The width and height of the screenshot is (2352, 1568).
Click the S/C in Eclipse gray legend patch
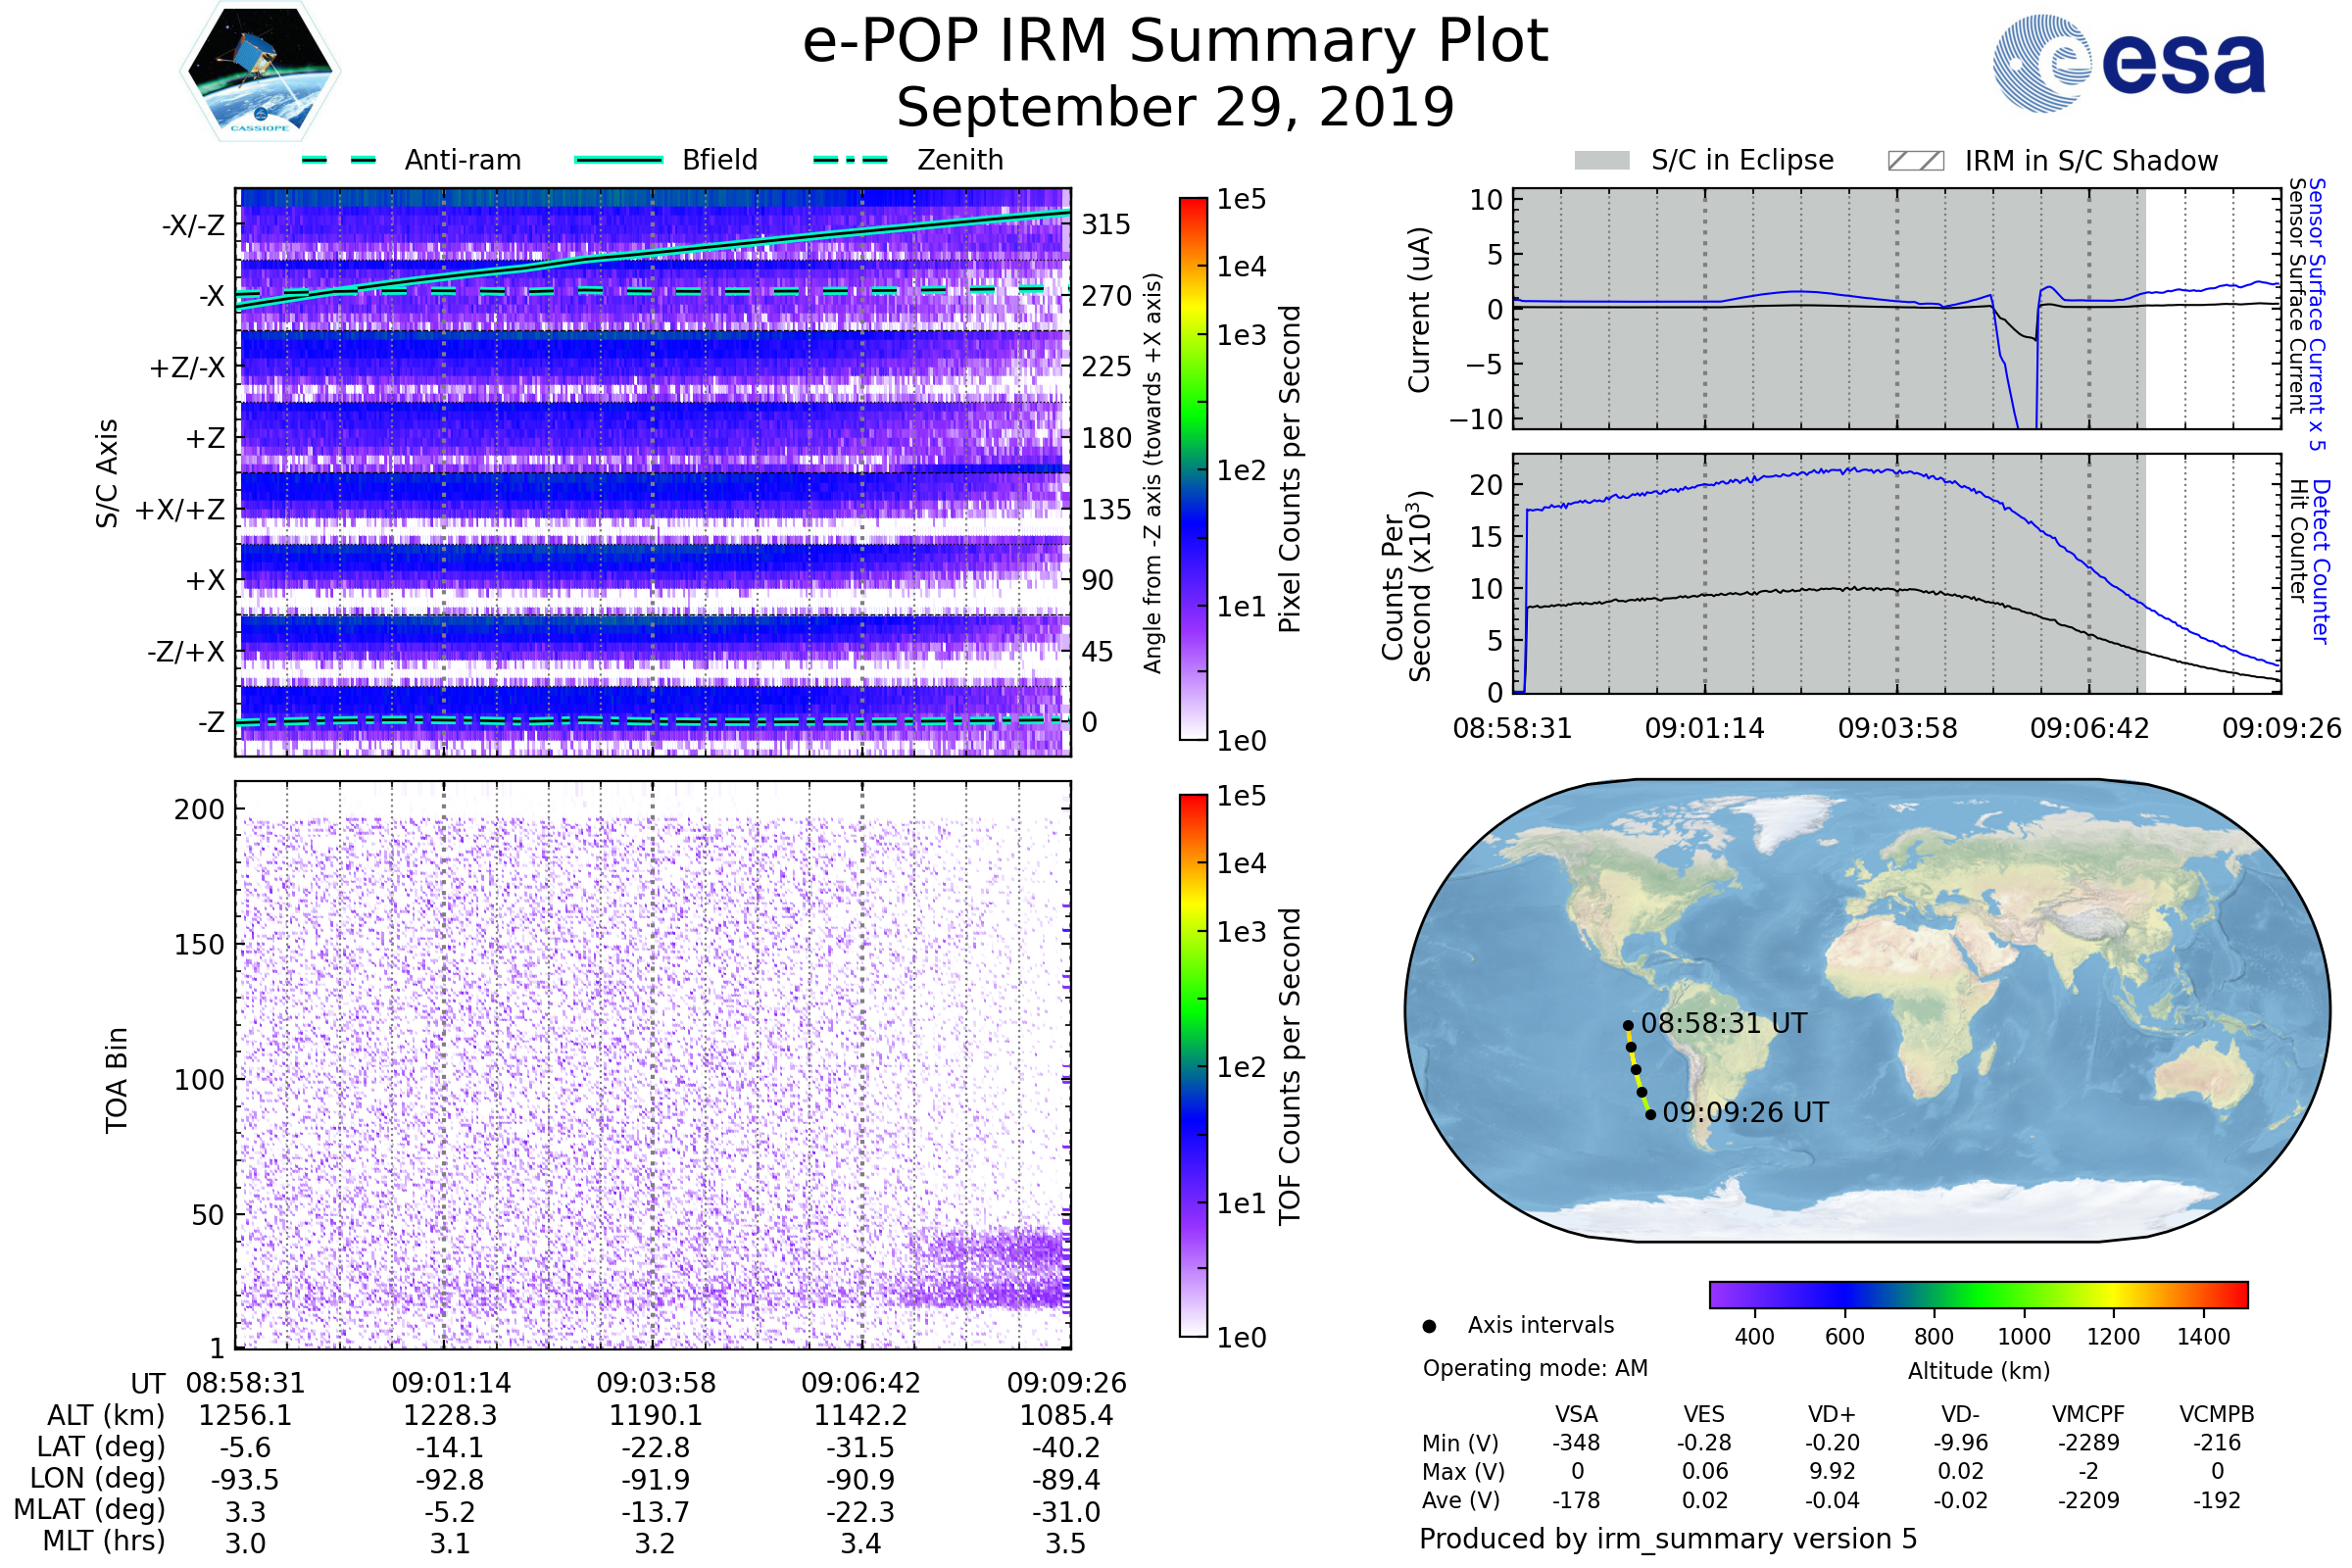[1601, 161]
